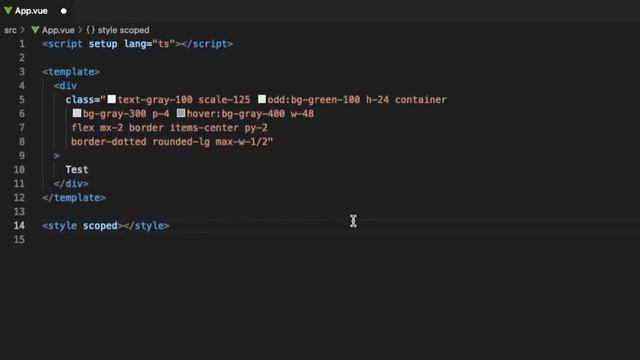This screenshot has width=640, height=360.
Task: Click the 'Test' text on line 10
Action: click(77, 170)
